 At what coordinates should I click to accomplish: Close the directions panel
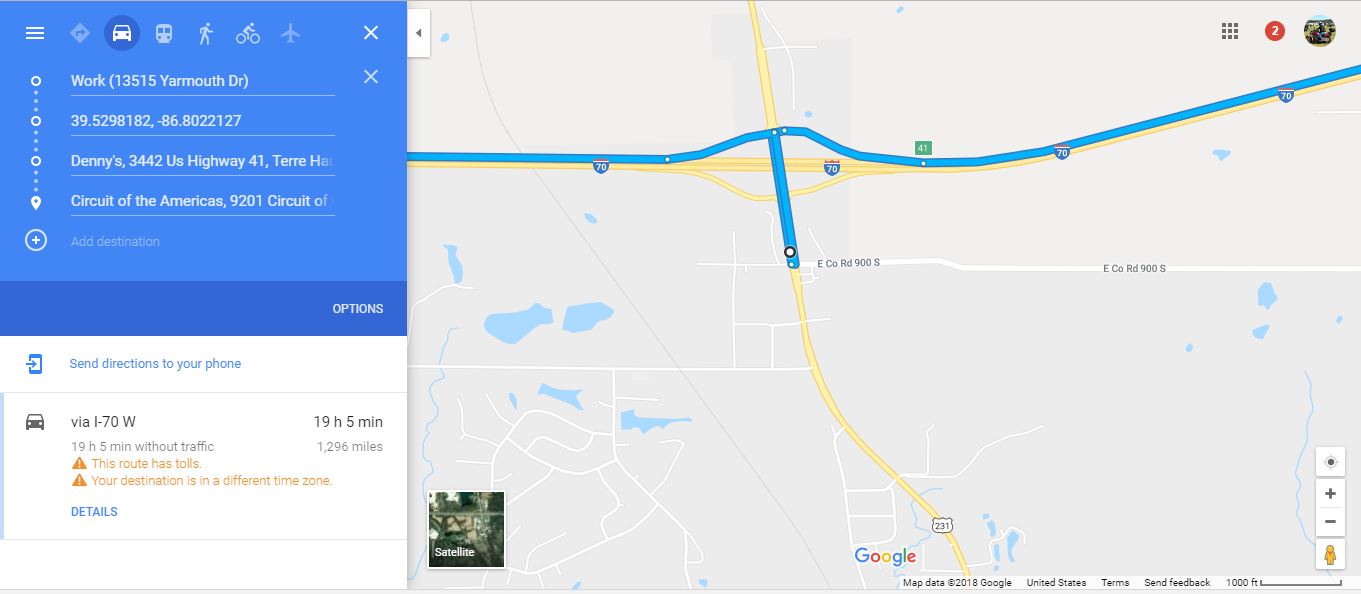point(371,33)
